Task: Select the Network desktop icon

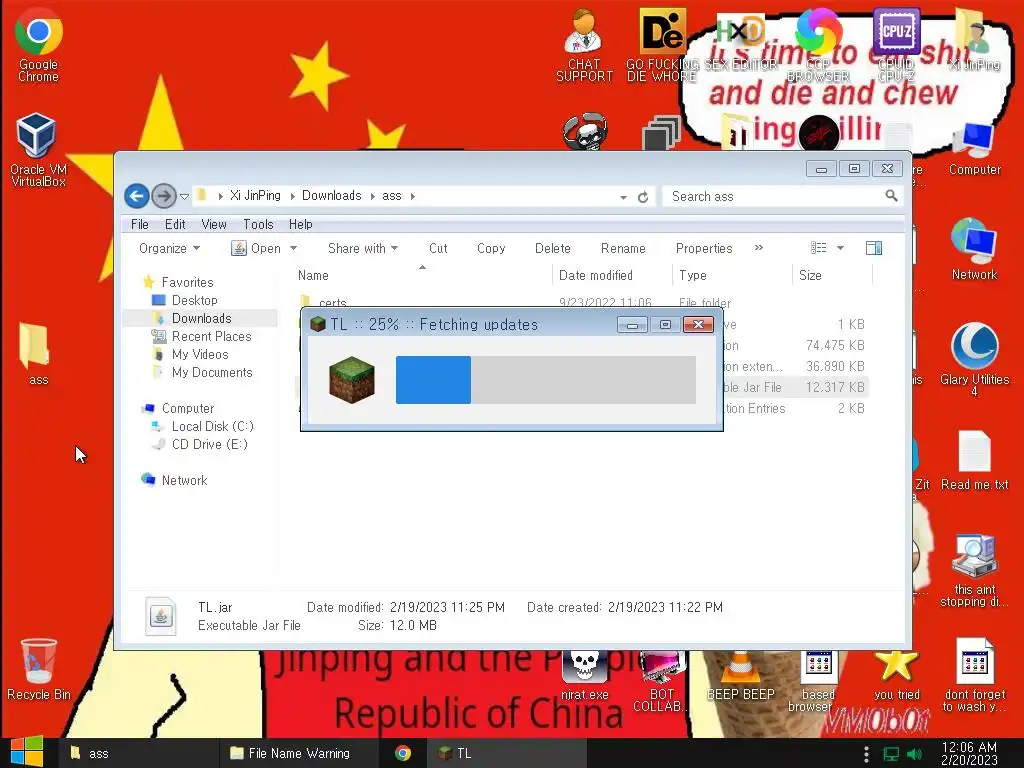Action: [974, 249]
